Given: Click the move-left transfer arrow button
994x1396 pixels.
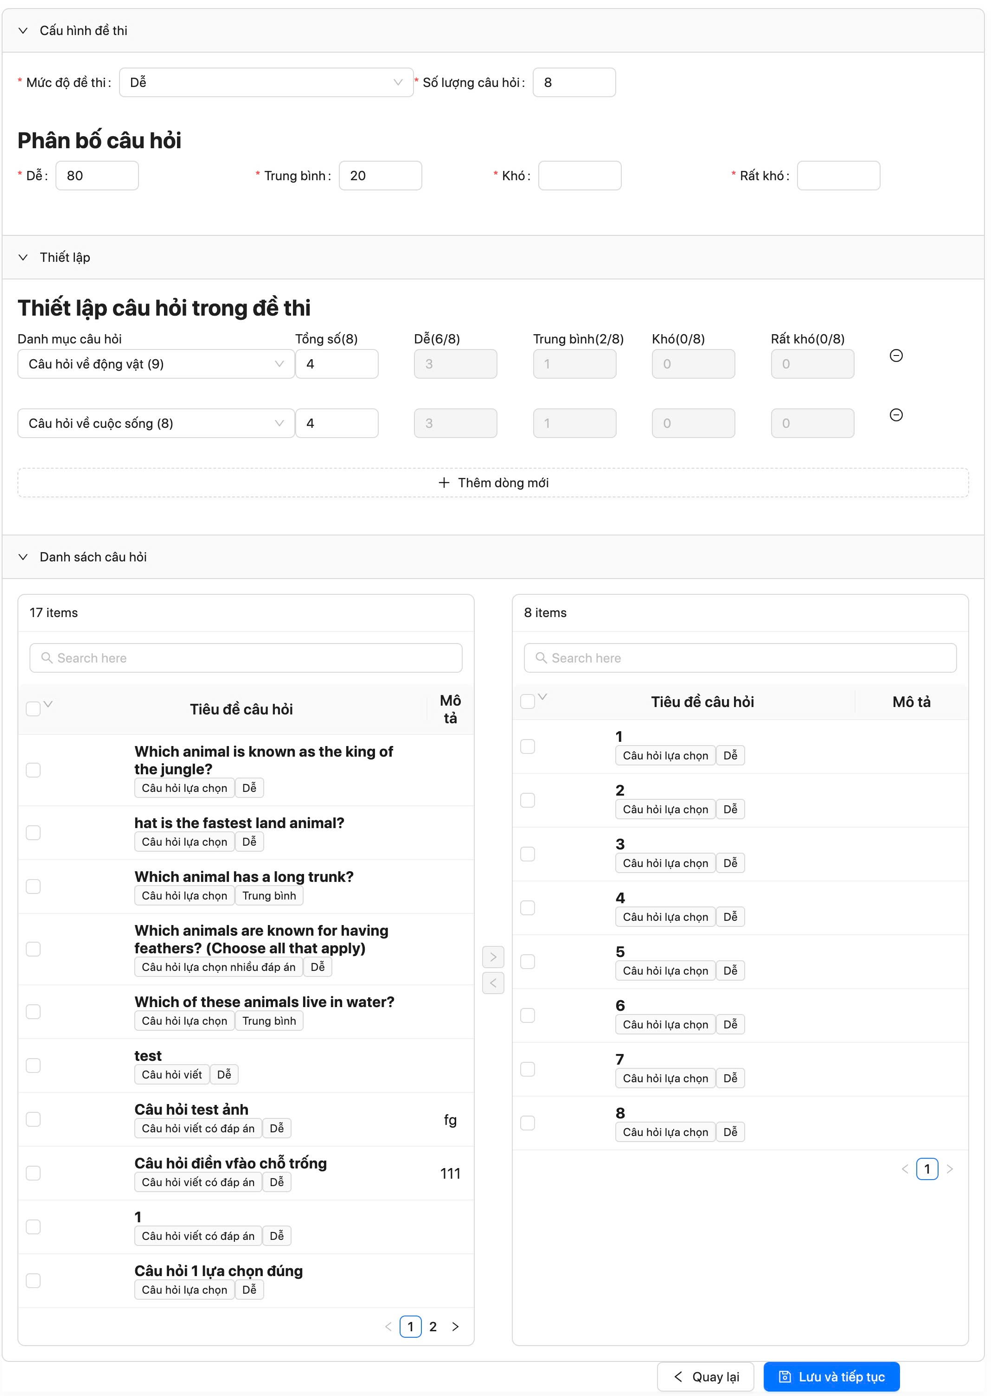Looking at the screenshot, I should click(493, 983).
